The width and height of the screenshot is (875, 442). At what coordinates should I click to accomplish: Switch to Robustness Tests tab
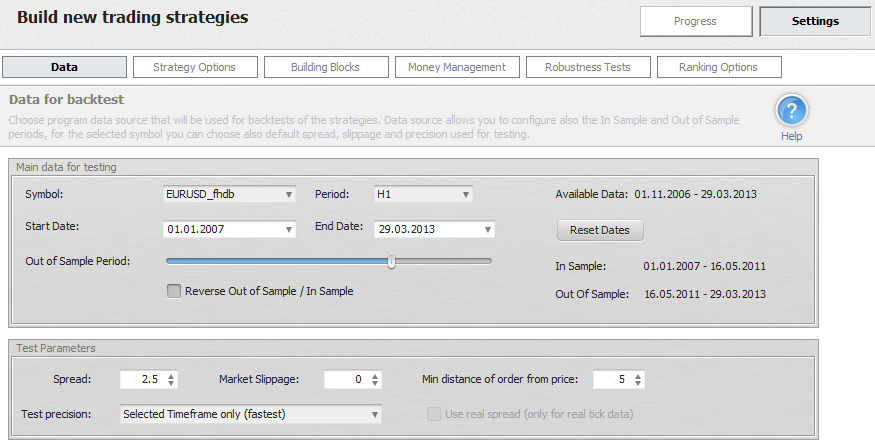coord(588,67)
